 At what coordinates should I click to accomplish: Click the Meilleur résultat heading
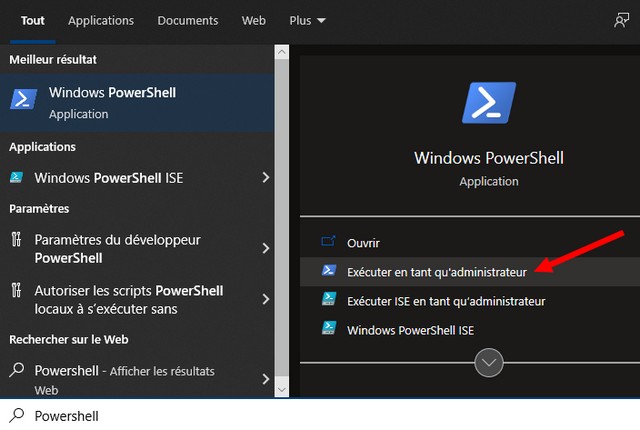coord(53,60)
